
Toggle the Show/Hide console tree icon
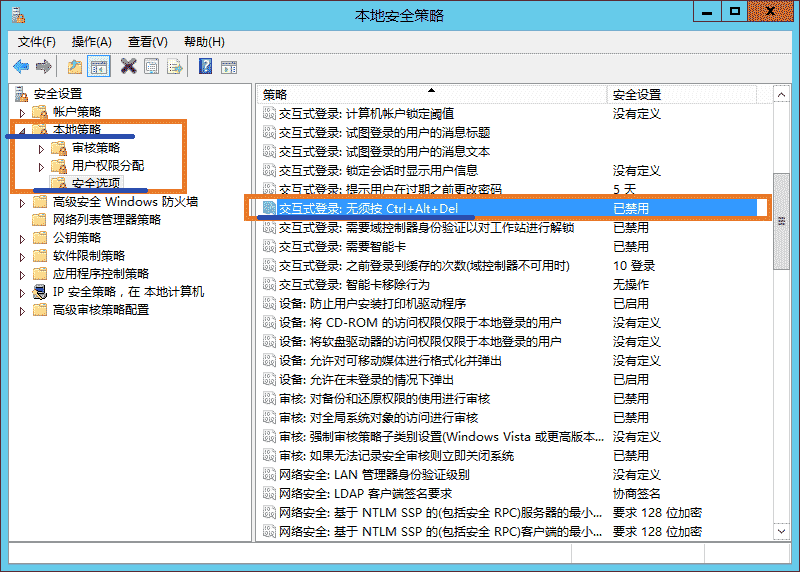pos(99,66)
